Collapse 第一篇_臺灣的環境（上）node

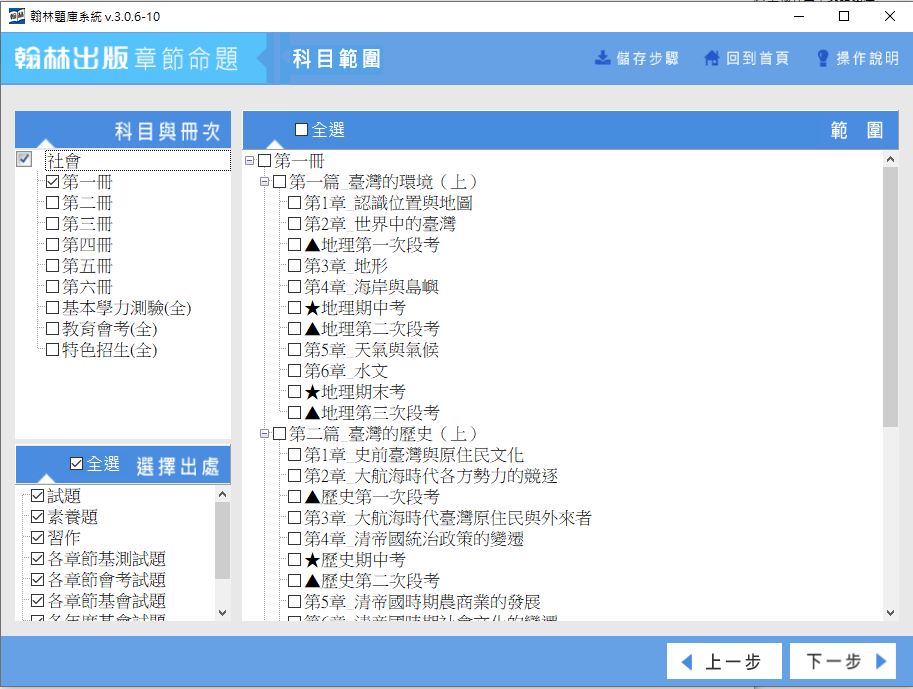264,182
